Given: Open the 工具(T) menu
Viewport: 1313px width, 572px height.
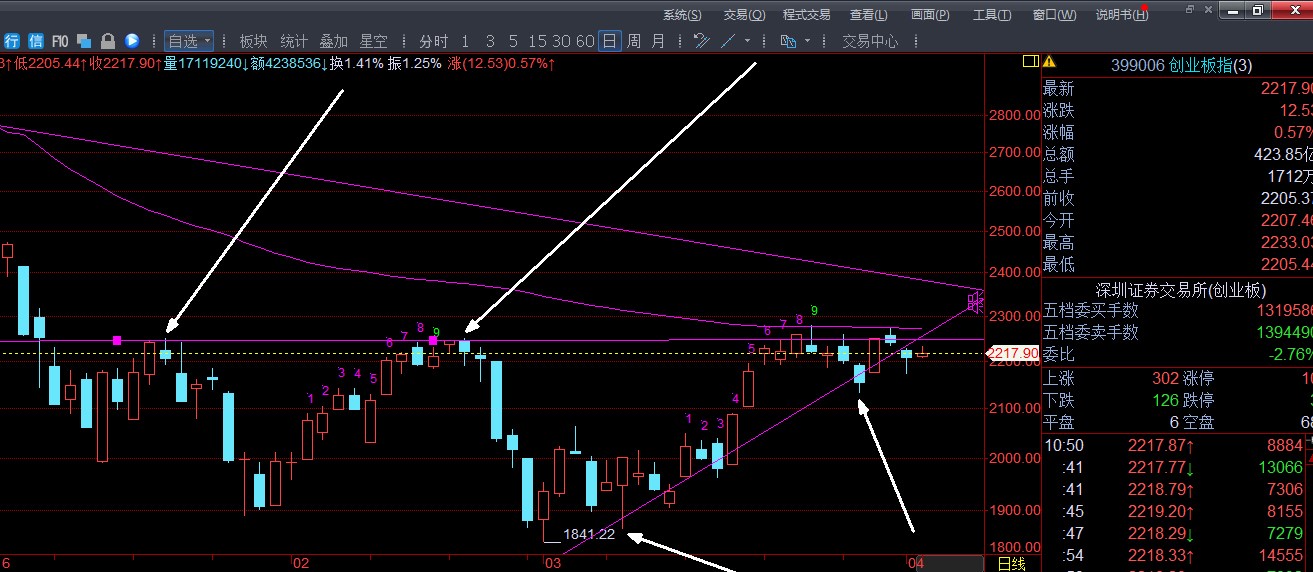Looking at the screenshot, I should 991,14.
